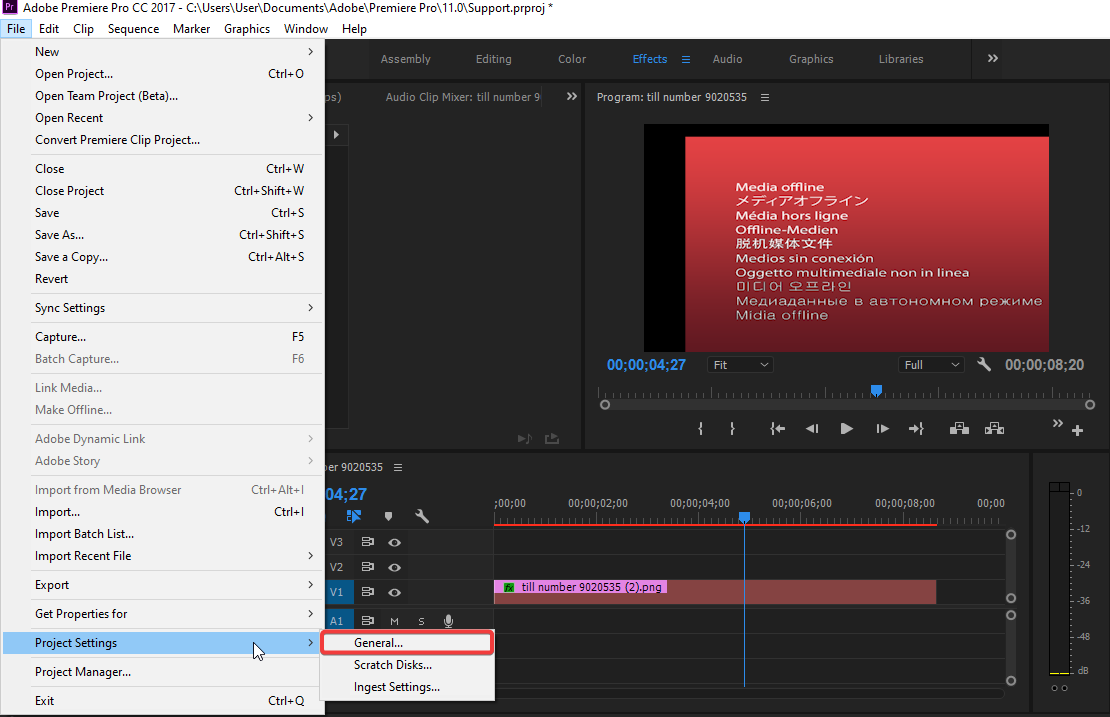Hide the V2 track output
Image resolution: width=1110 pixels, height=717 pixels.
[x=395, y=567]
